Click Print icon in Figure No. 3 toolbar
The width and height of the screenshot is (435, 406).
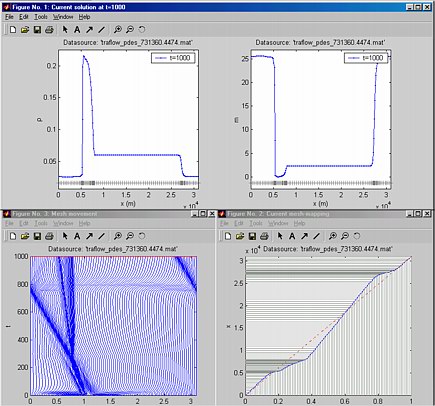[x=49, y=236]
